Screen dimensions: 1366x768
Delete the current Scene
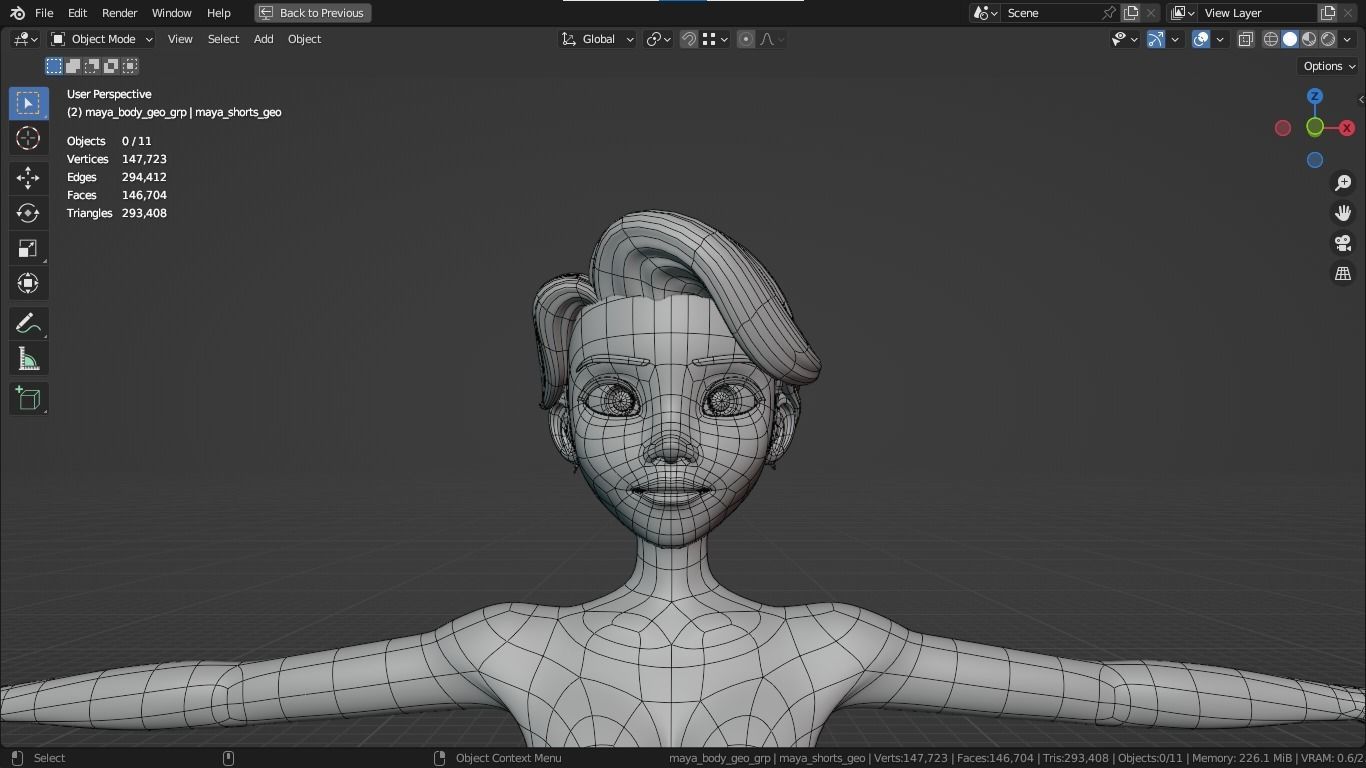[x=1151, y=13]
